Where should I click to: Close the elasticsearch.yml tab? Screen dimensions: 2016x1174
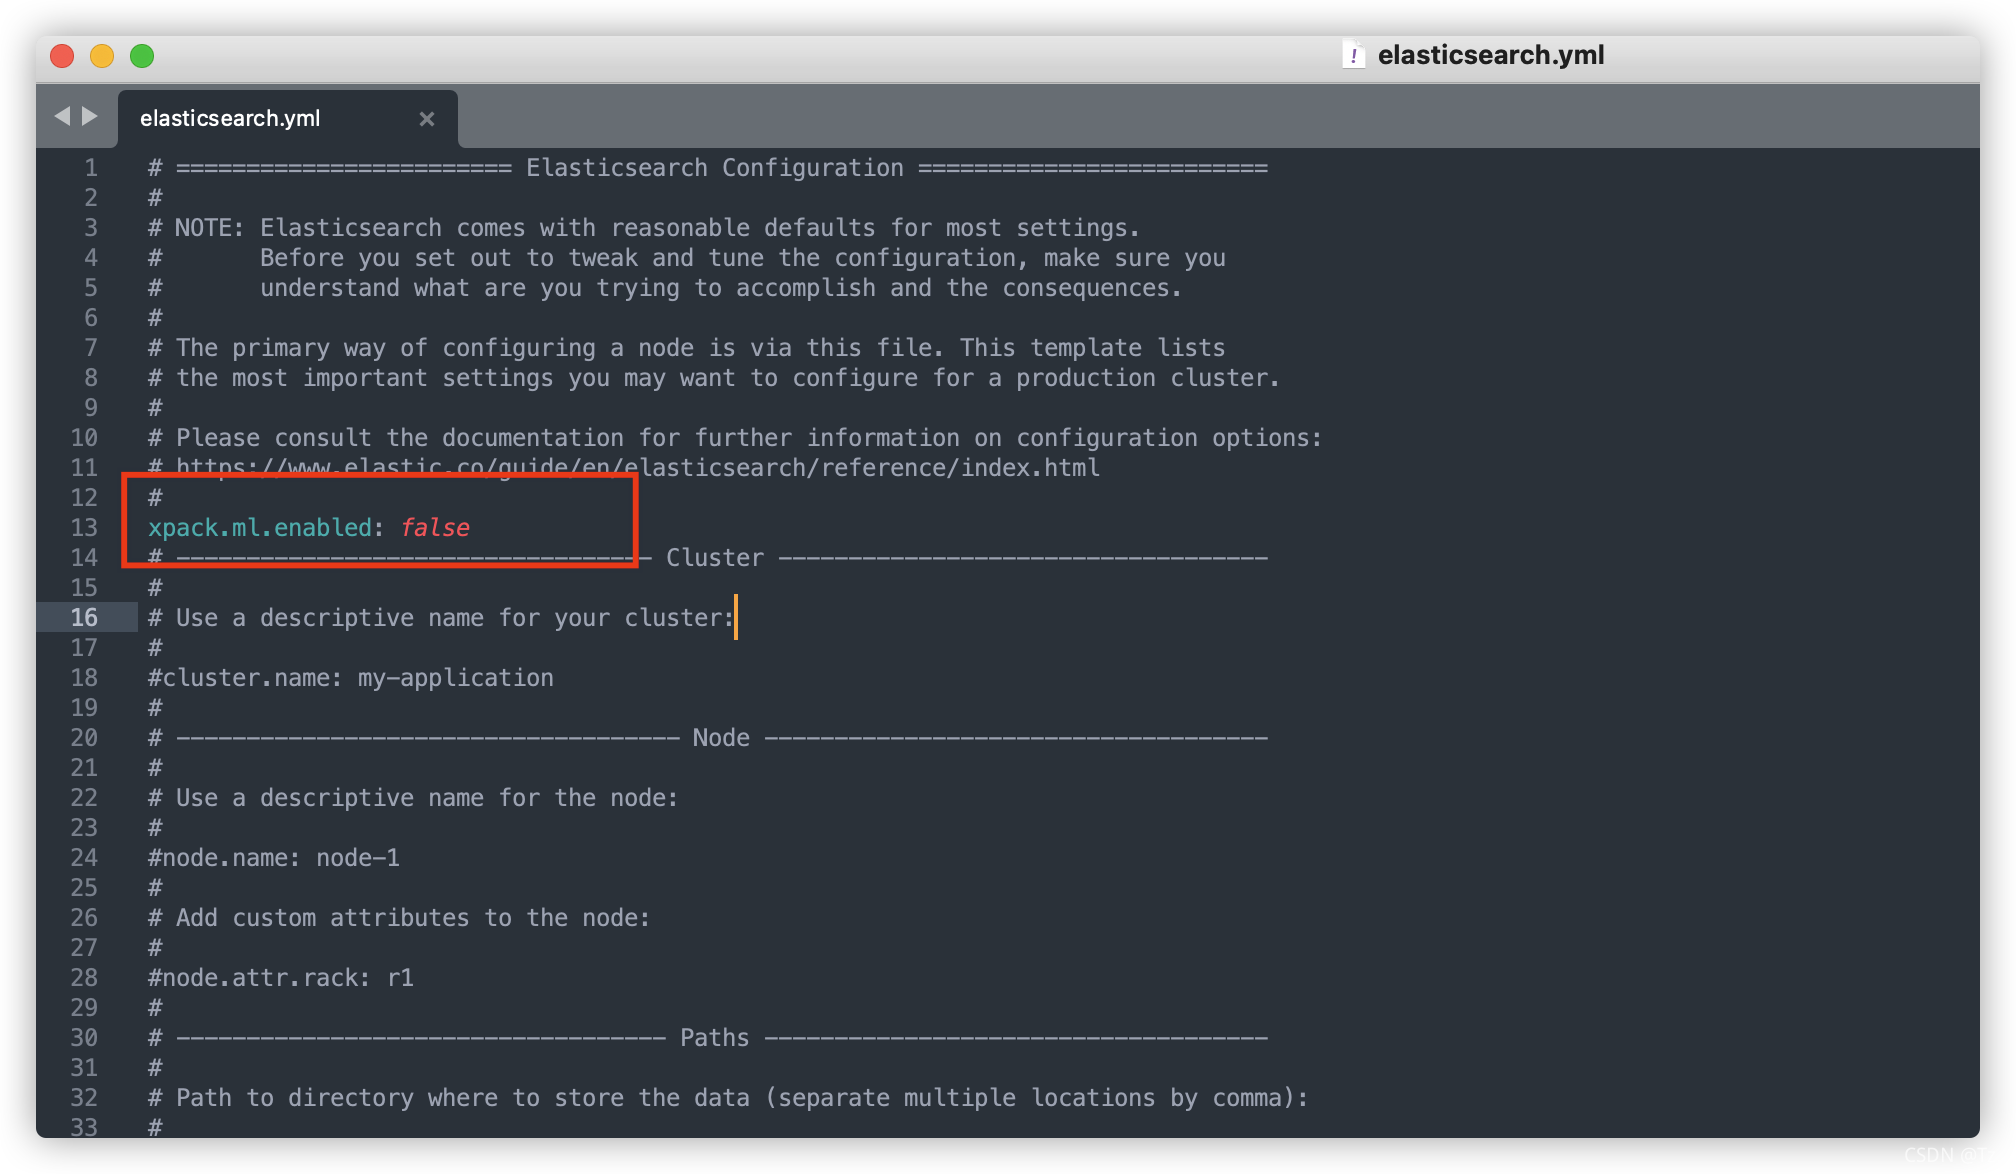pos(427,119)
